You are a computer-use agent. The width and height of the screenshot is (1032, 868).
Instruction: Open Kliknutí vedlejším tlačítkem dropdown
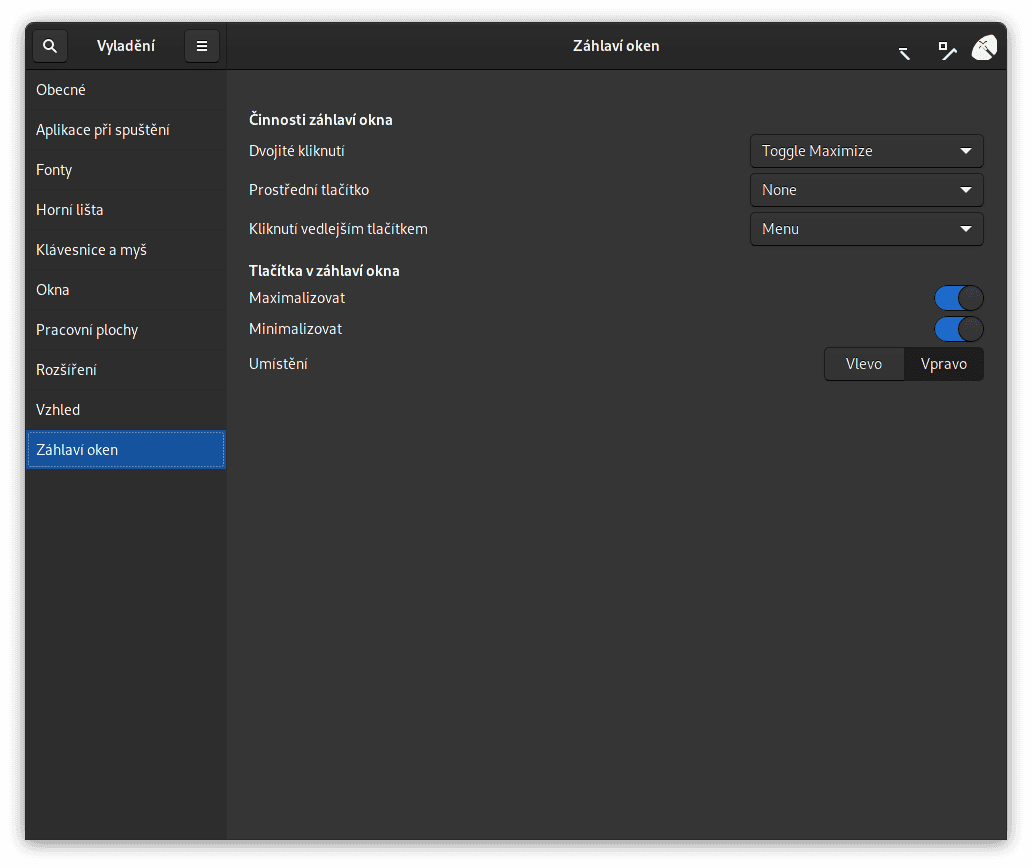click(866, 229)
